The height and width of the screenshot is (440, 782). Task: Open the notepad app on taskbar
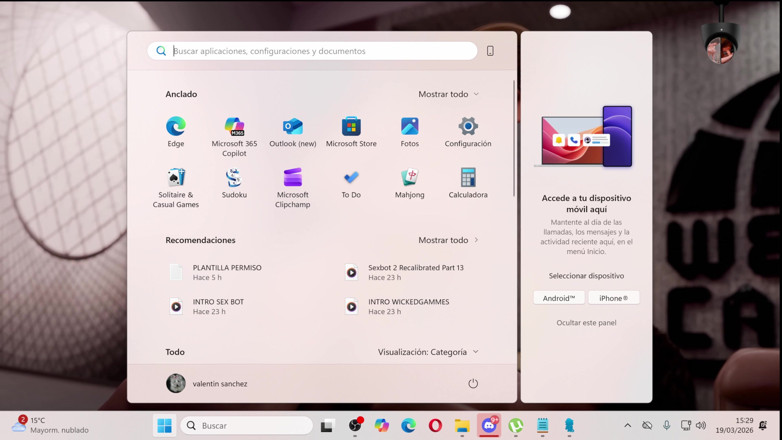click(x=543, y=426)
